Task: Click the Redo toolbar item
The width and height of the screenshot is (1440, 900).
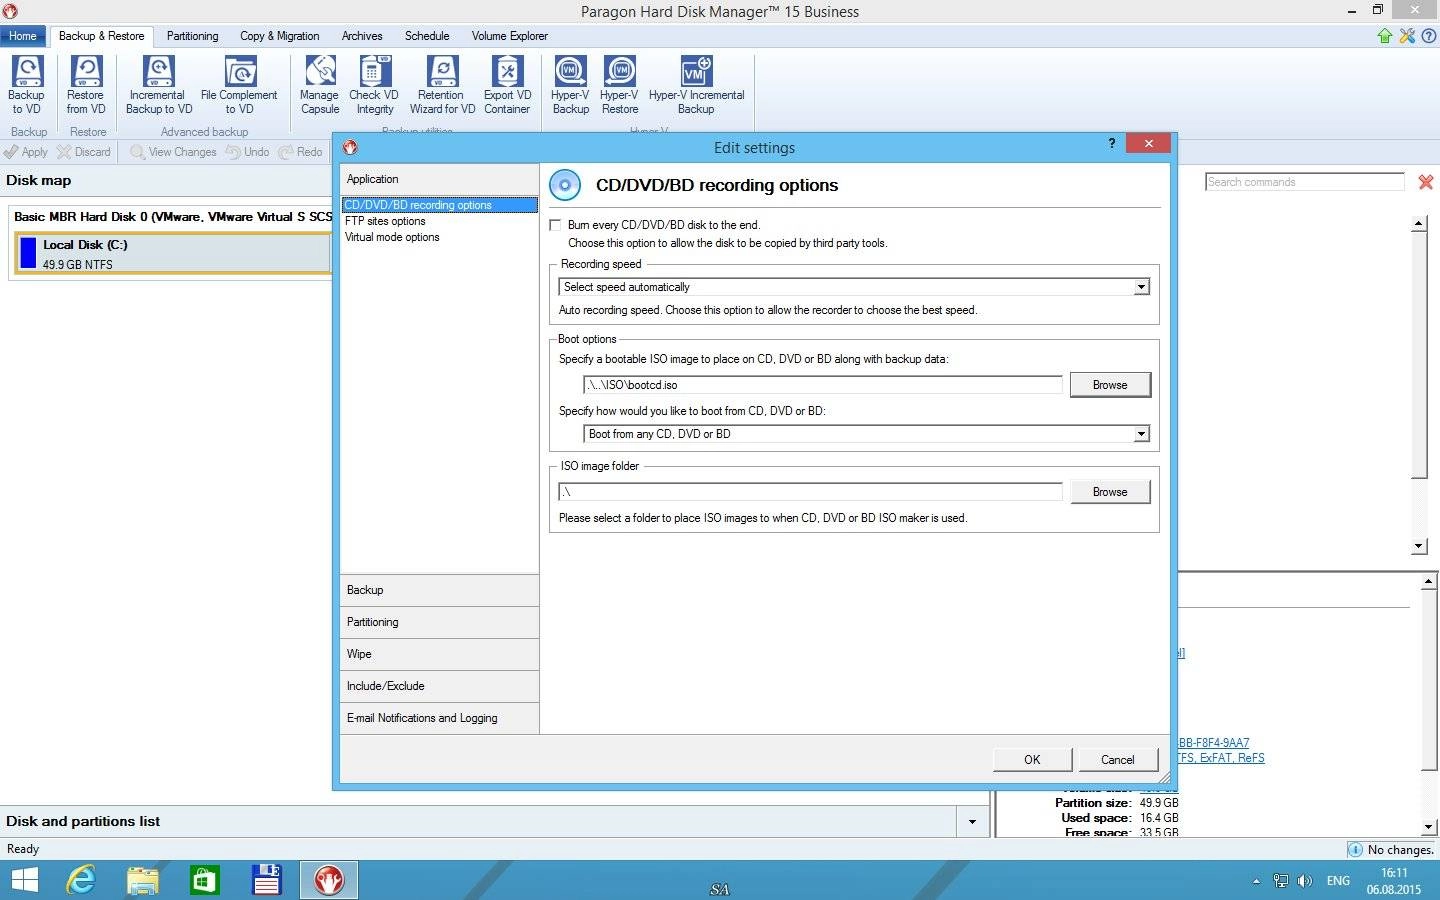Action: click(300, 152)
